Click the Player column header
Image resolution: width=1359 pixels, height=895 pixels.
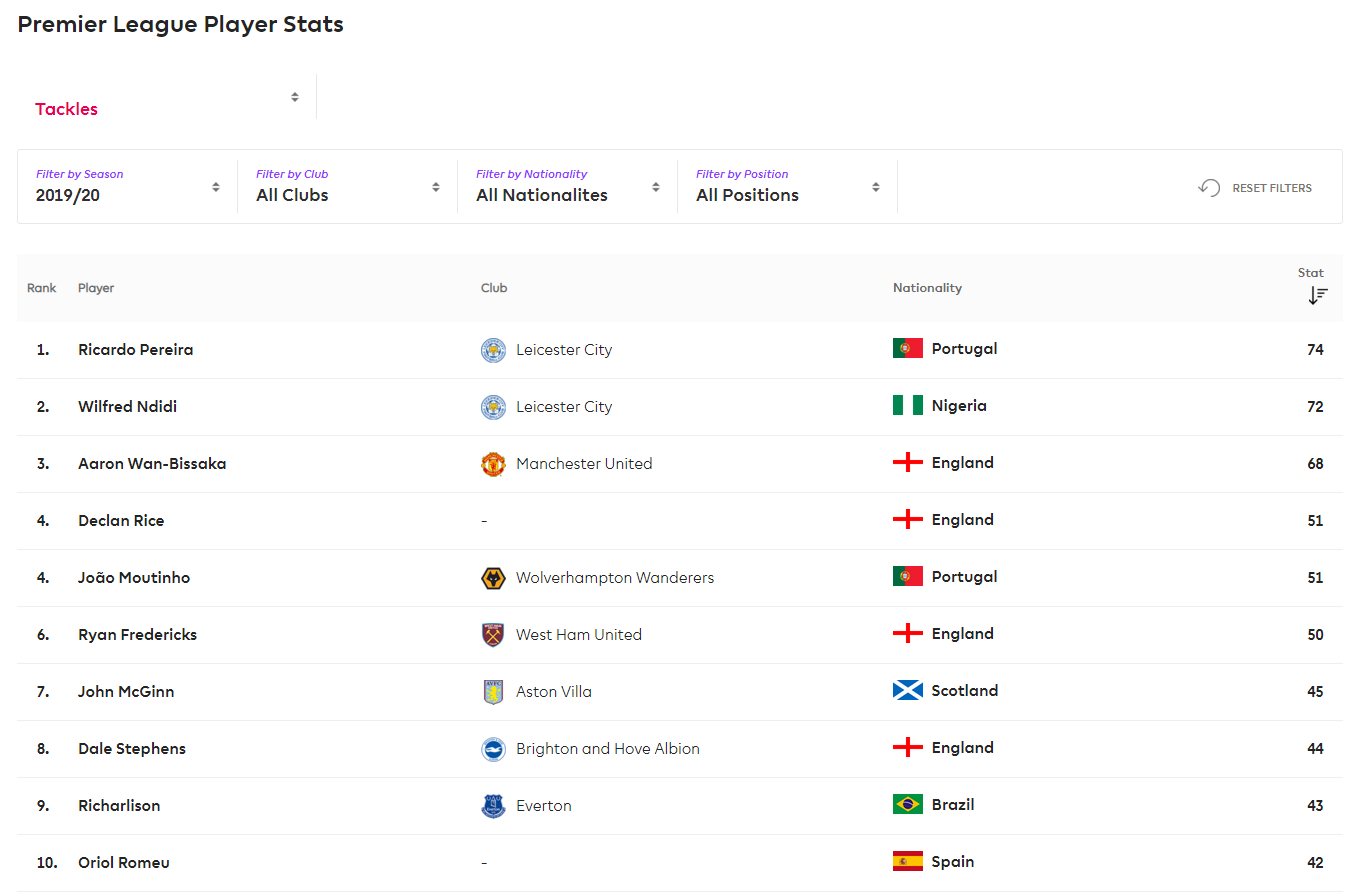(x=96, y=288)
